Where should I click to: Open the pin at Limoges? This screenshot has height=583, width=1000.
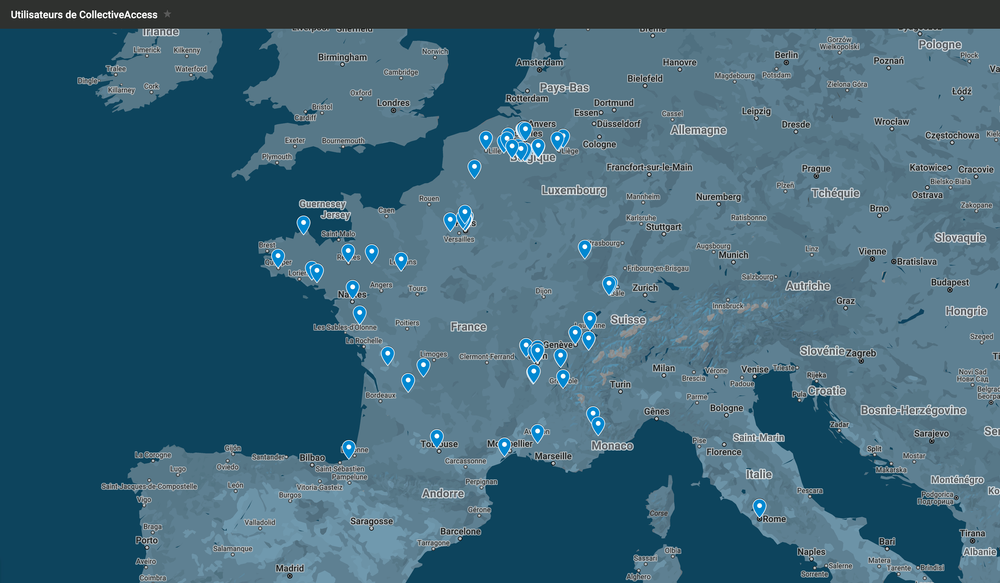[423, 366]
